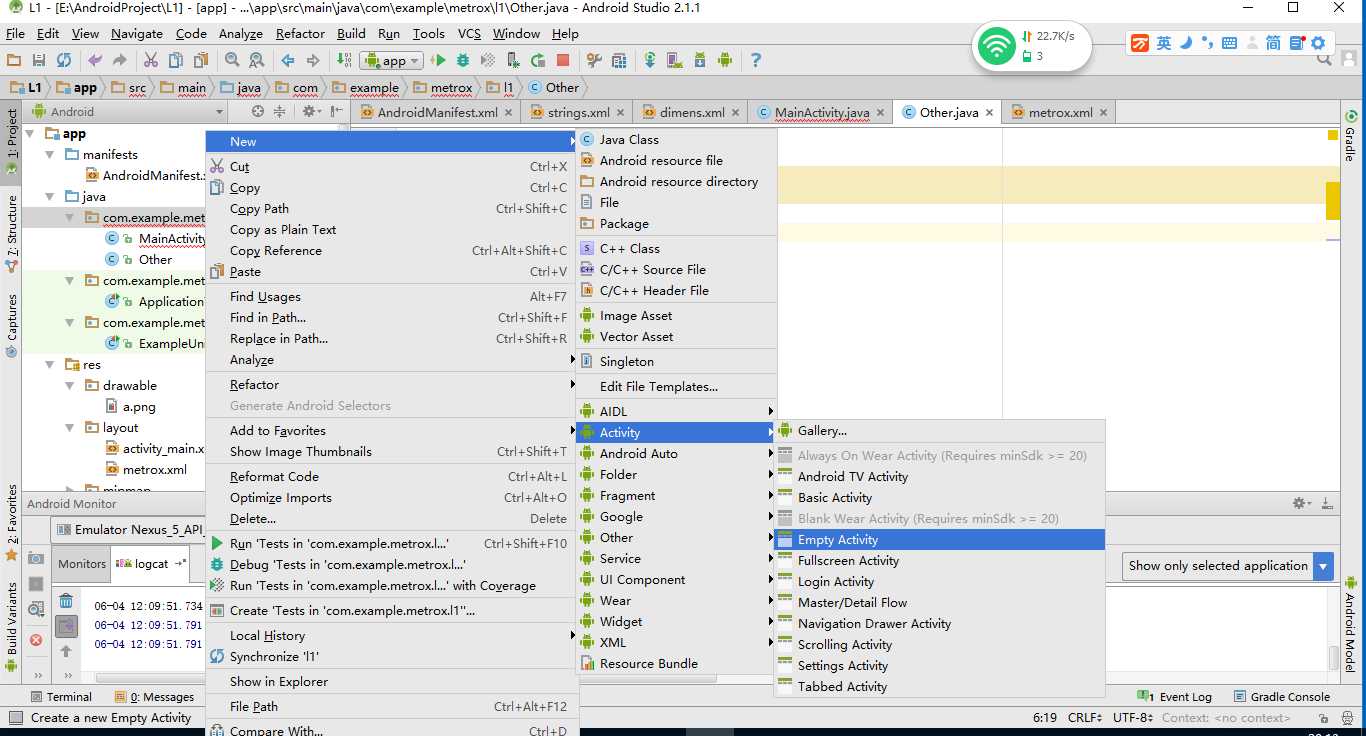Clear logcat with the trash icon
Image resolution: width=1366 pixels, height=736 pixels.
point(66,601)
